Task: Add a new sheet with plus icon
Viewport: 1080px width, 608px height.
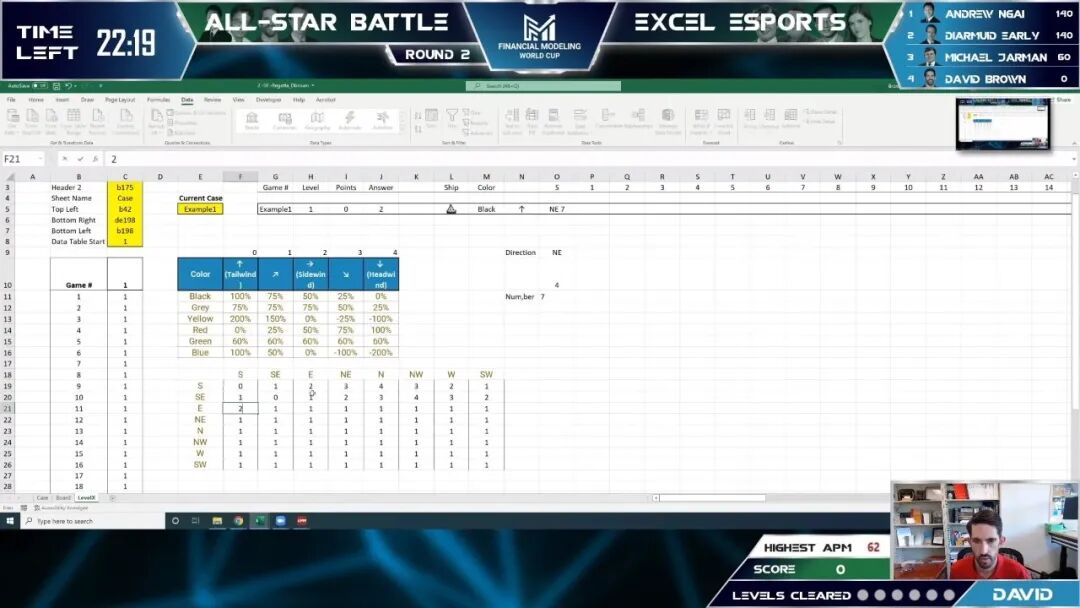Action: (112, 497)
